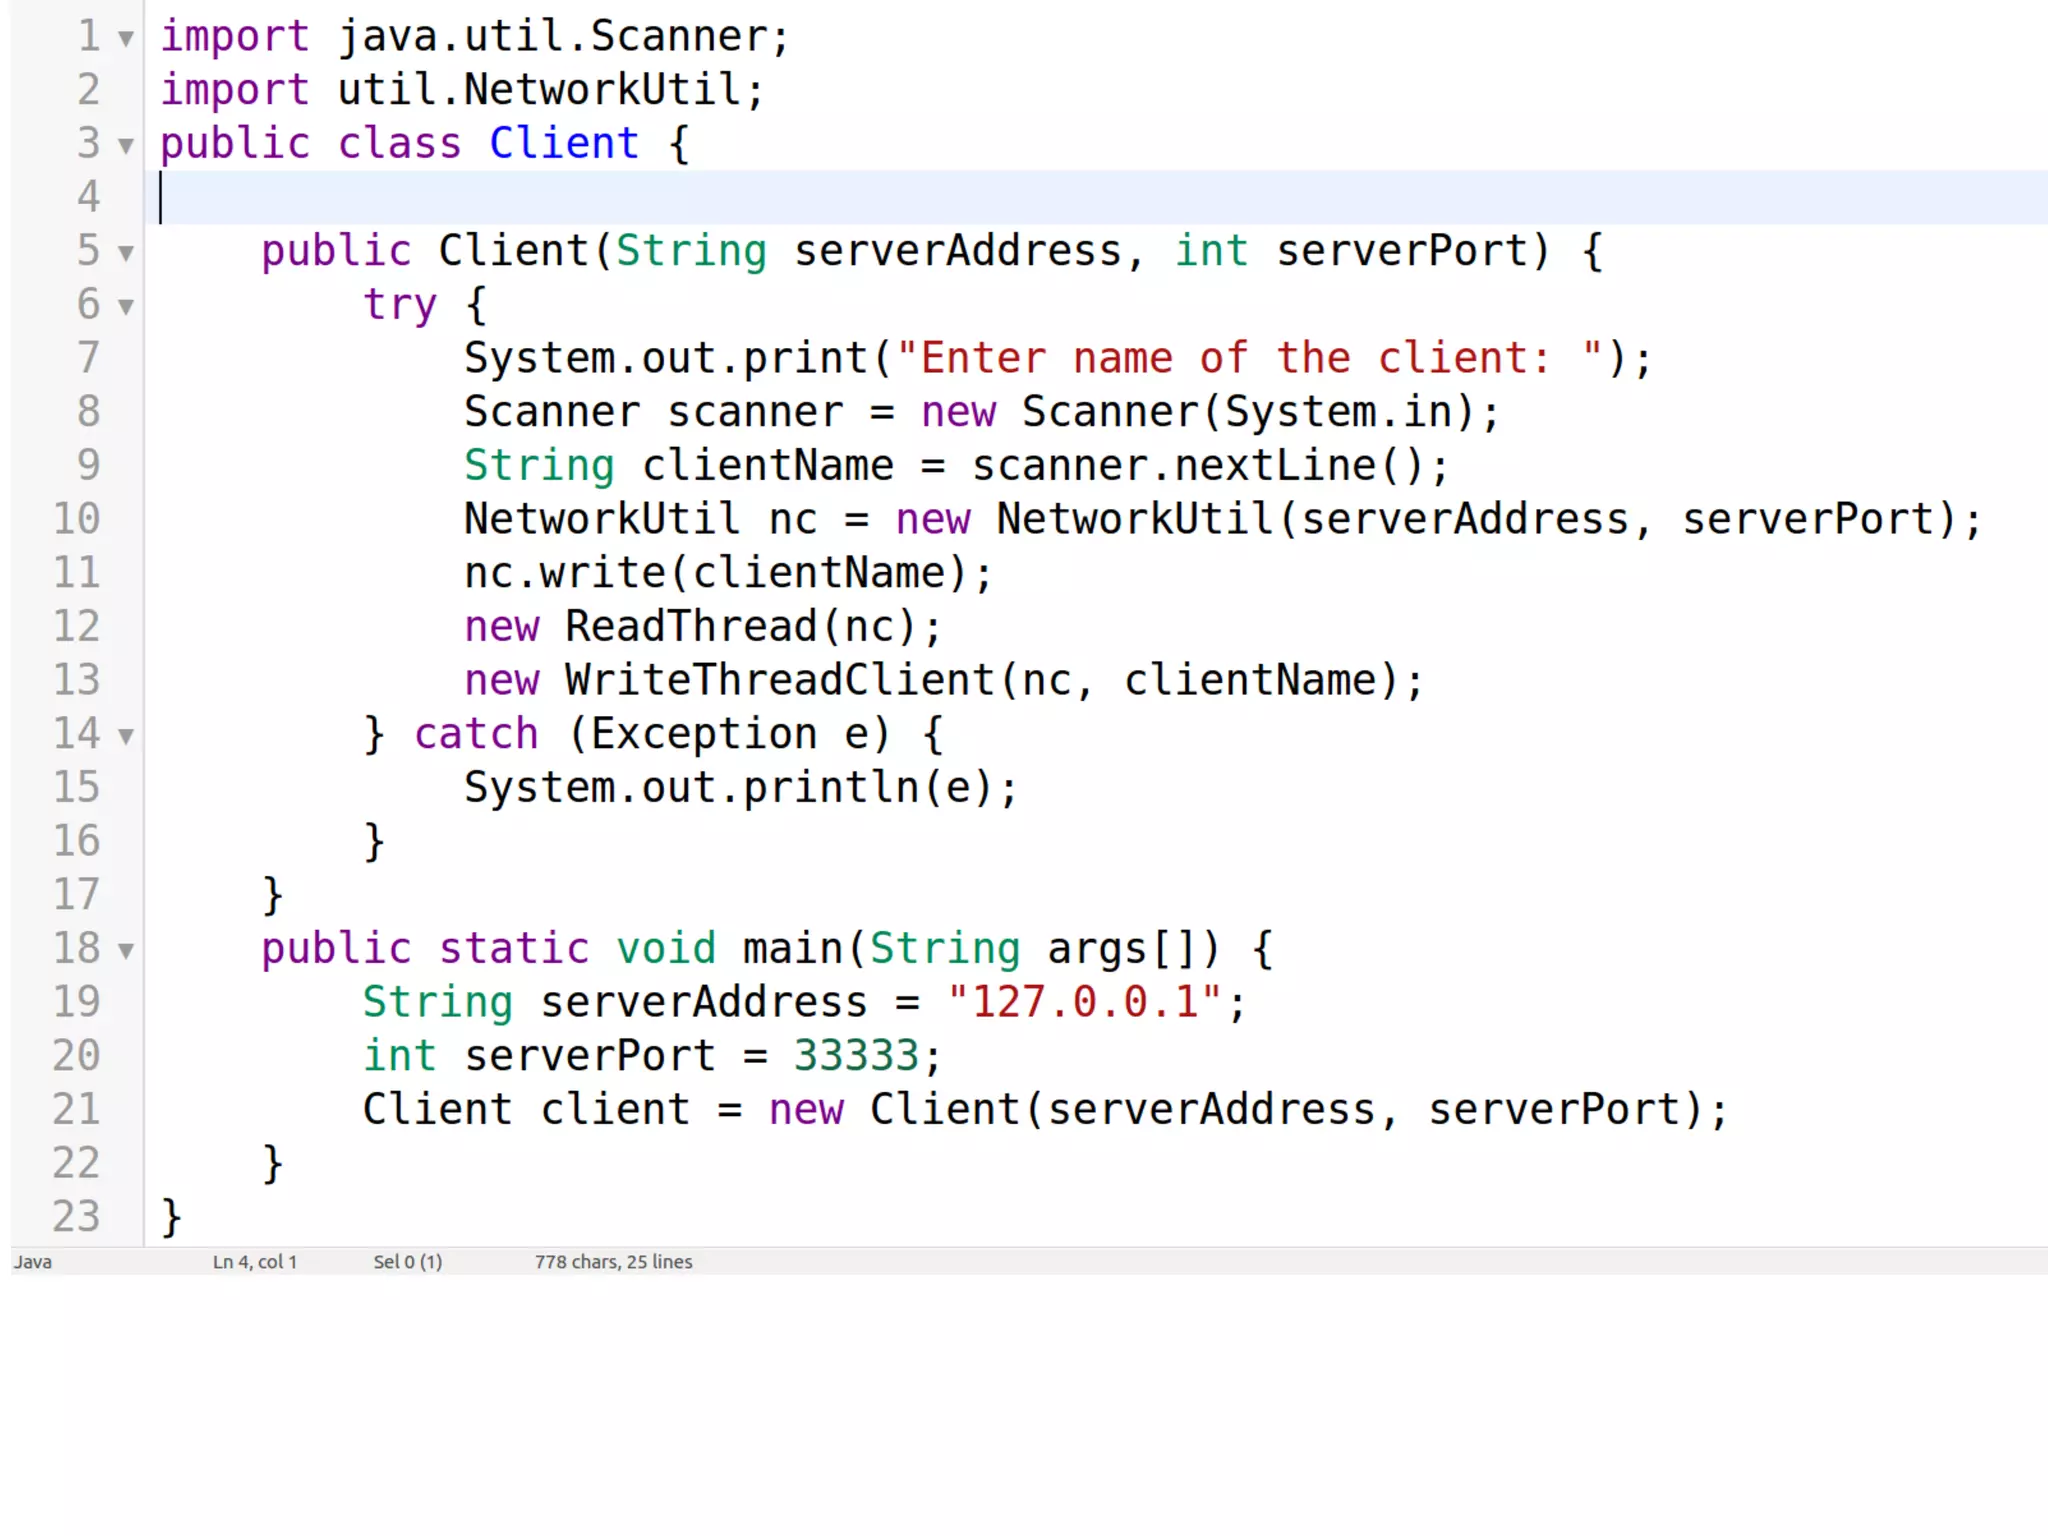Open the Java language selector in status bar
Image resolution: width=2048 pixels, height=1536 pixels.
33,1262
